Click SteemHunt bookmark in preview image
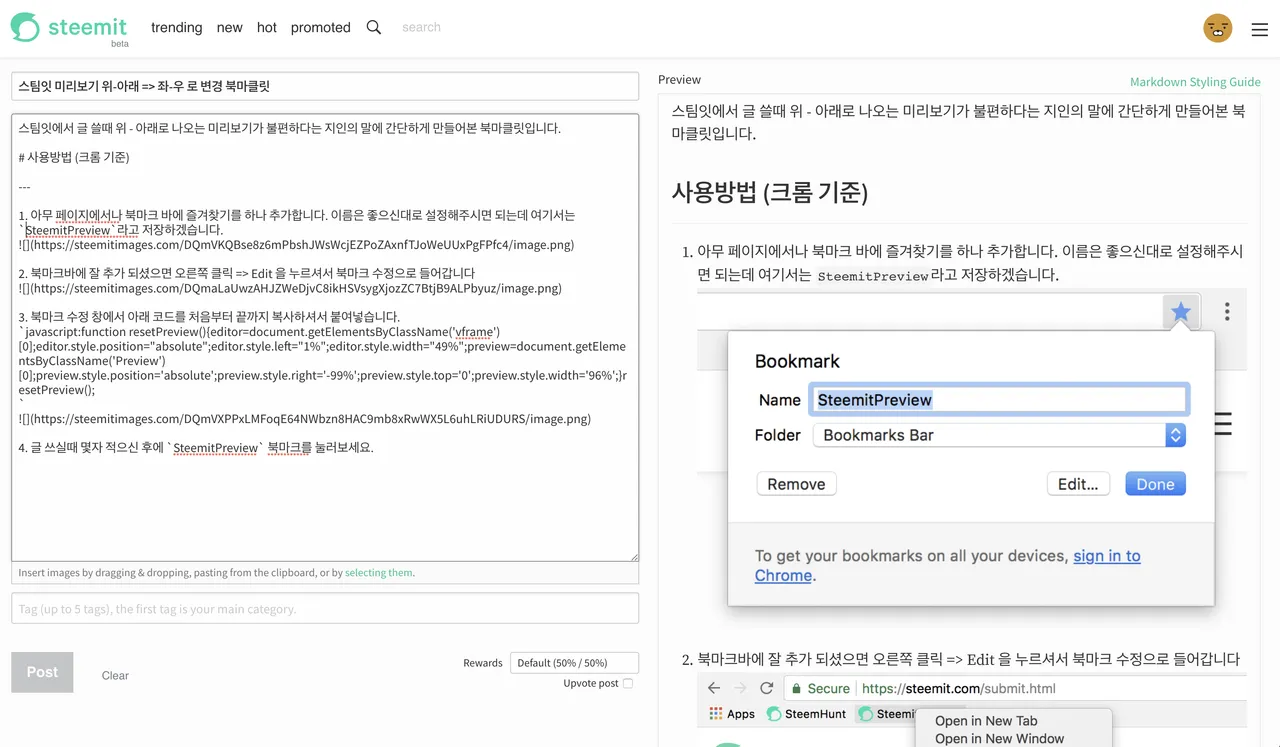The image size is (1280, 747). click(x=806, y=714)
